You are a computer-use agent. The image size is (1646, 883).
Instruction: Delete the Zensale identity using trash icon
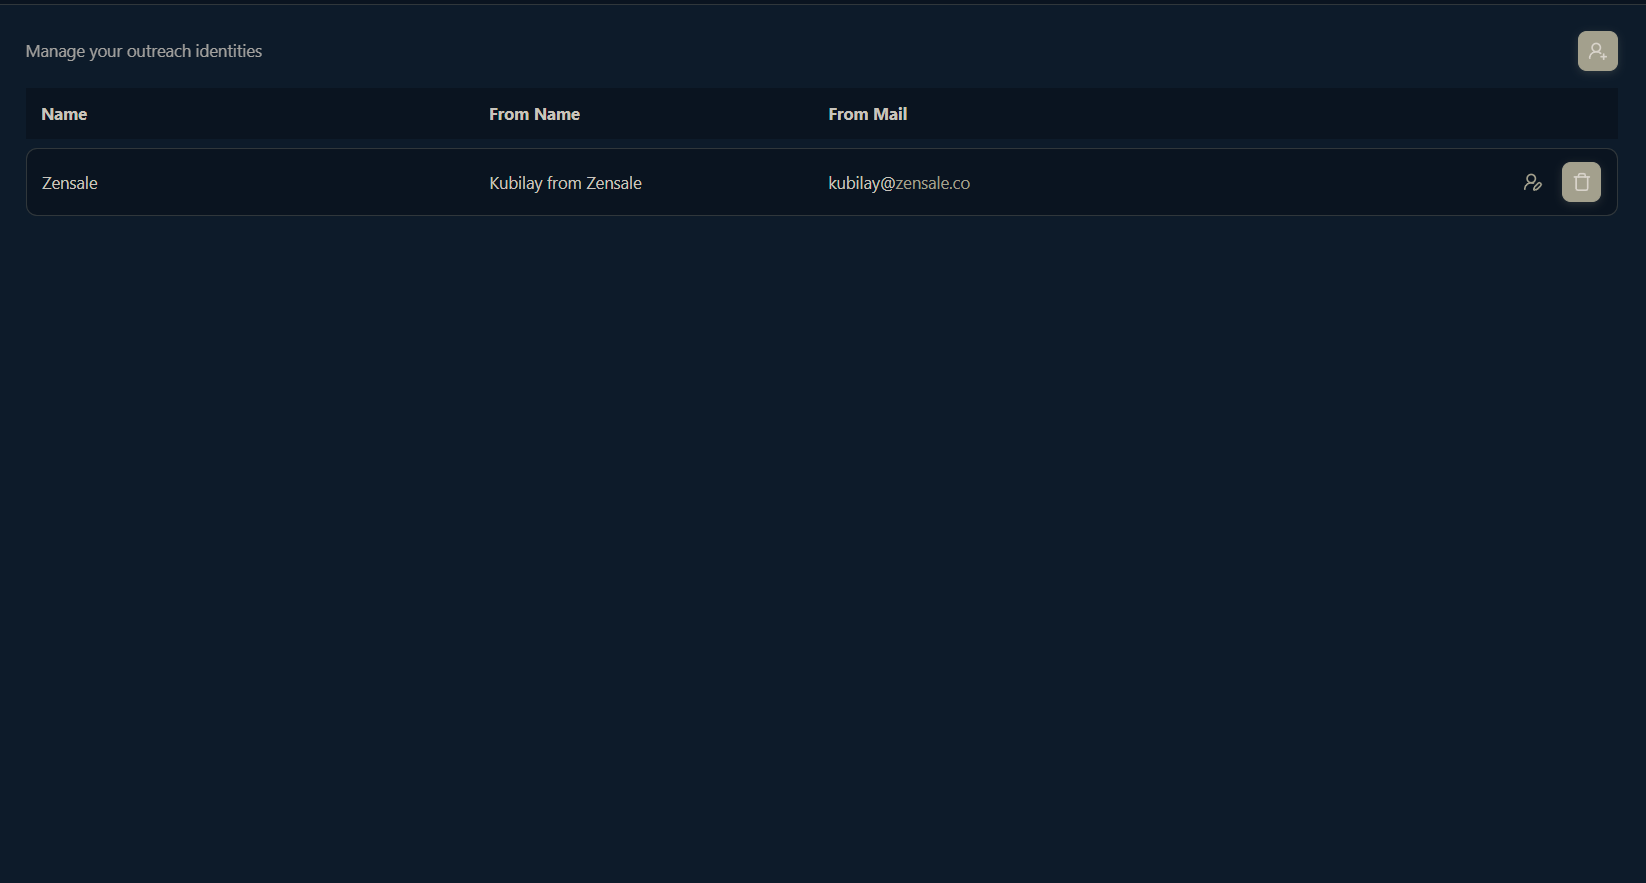pyautogui.click(x=1581, y=182)
